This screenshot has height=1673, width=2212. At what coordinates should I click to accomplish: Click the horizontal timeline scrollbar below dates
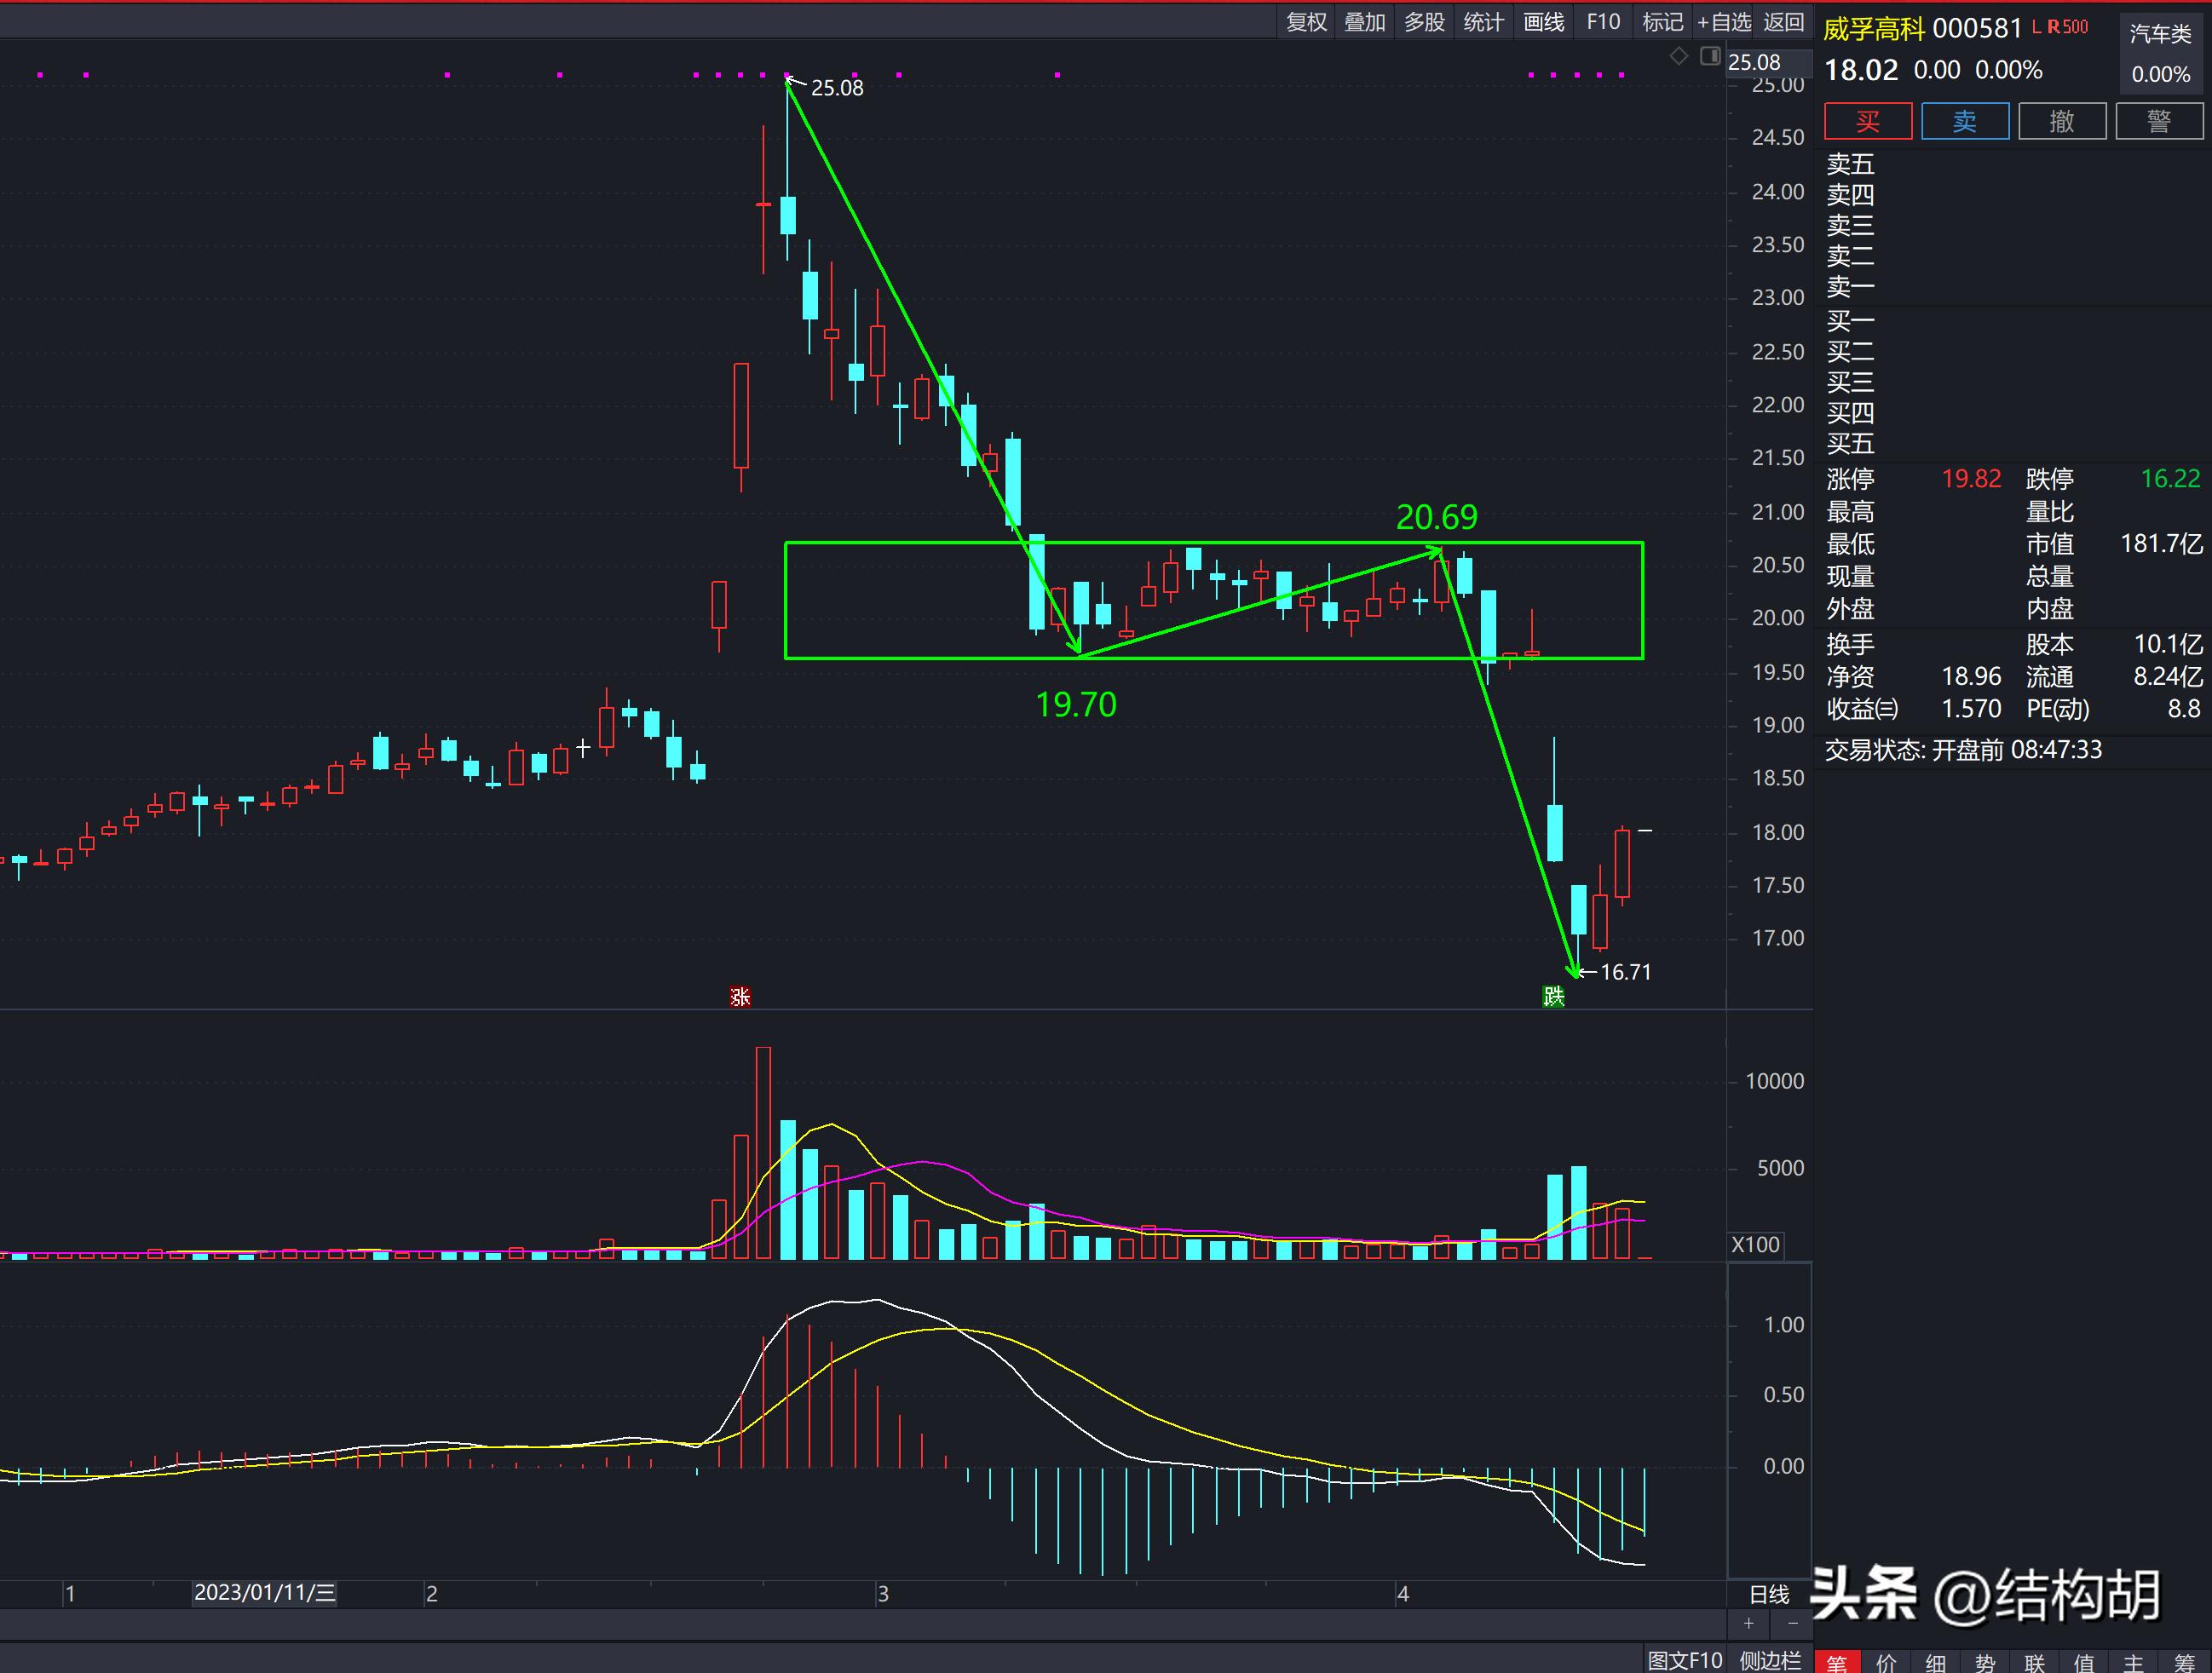coord(860,1624)
